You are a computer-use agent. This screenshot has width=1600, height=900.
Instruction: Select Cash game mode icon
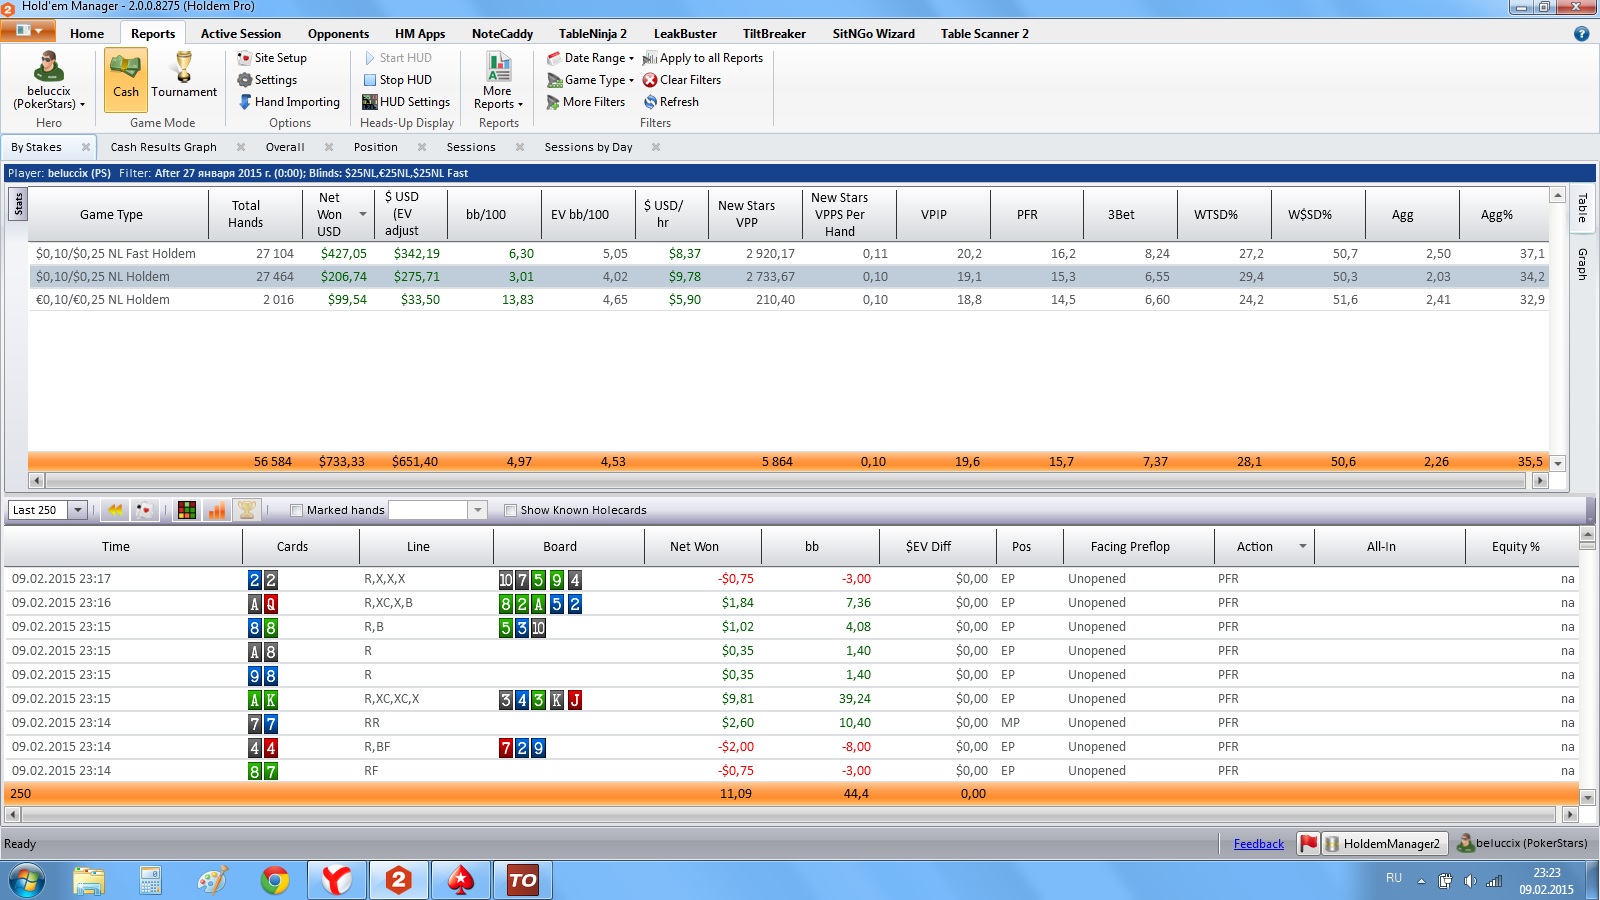click(x=125, y=68)
